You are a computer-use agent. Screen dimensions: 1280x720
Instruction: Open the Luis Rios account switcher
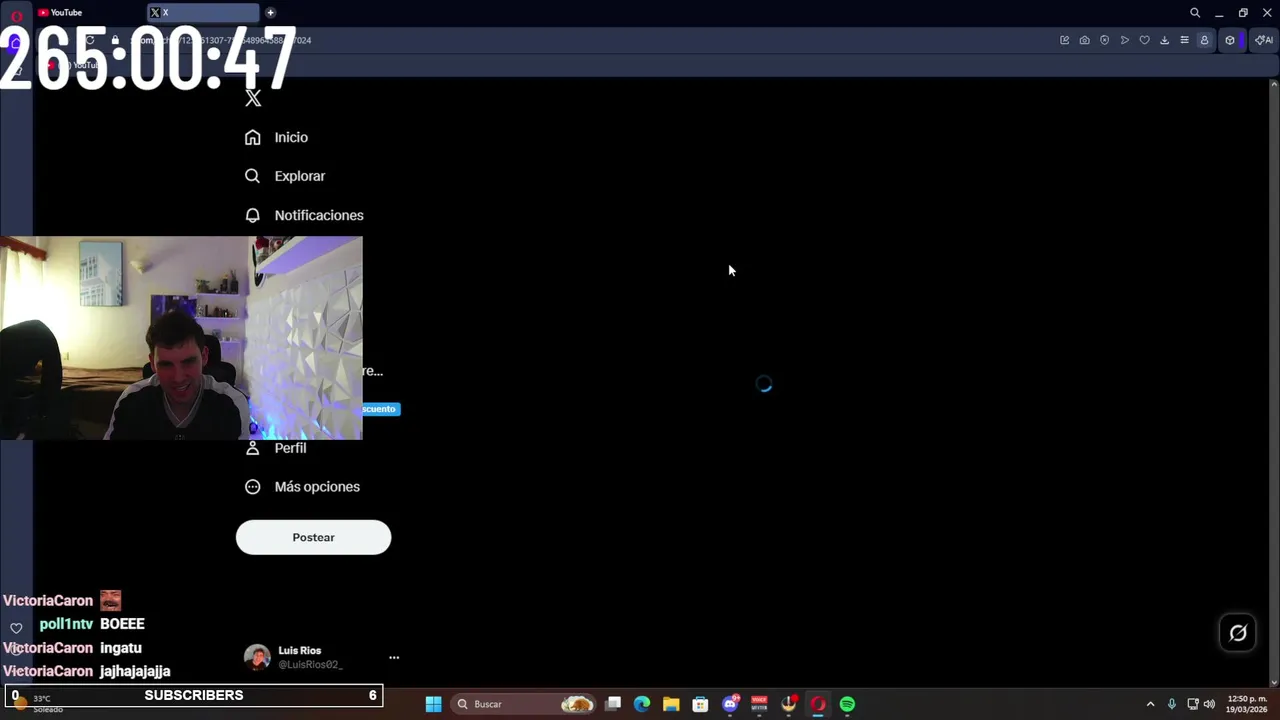pos(322,657)
